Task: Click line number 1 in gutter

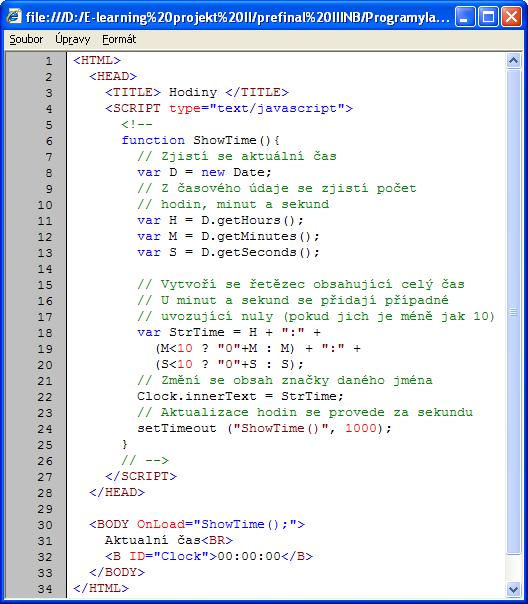Action: [x=49, y=61]
